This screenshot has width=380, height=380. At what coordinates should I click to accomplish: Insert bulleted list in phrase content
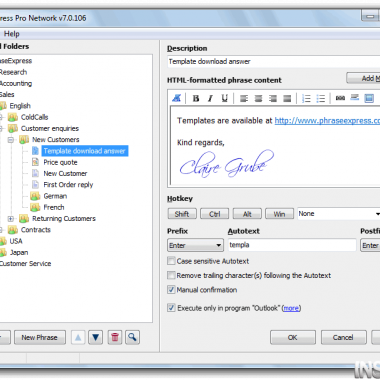321,98
